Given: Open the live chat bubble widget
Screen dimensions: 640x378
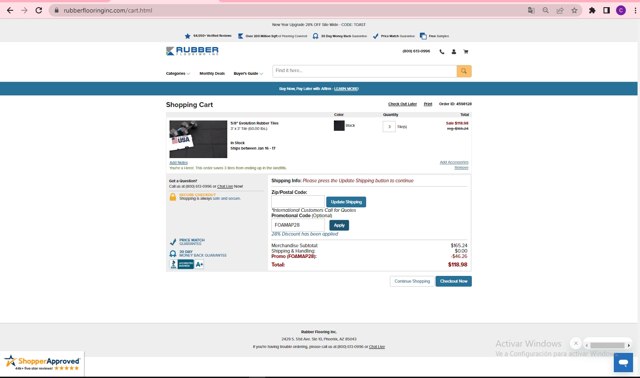Looking at the screenshot, I should (x=623, y=362).
